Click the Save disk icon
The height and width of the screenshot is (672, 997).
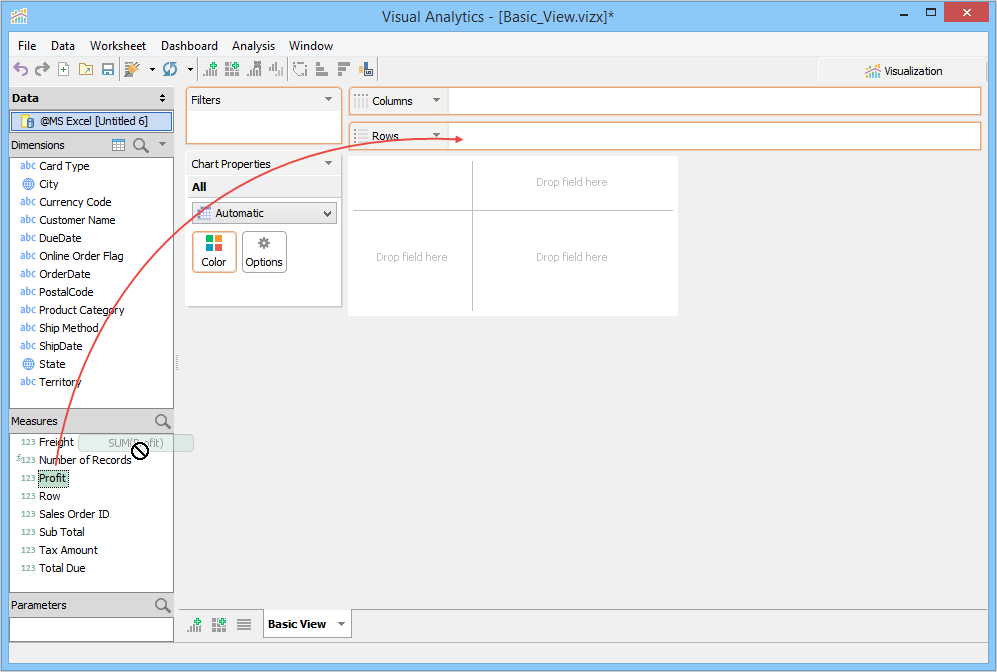coord(108,69)
